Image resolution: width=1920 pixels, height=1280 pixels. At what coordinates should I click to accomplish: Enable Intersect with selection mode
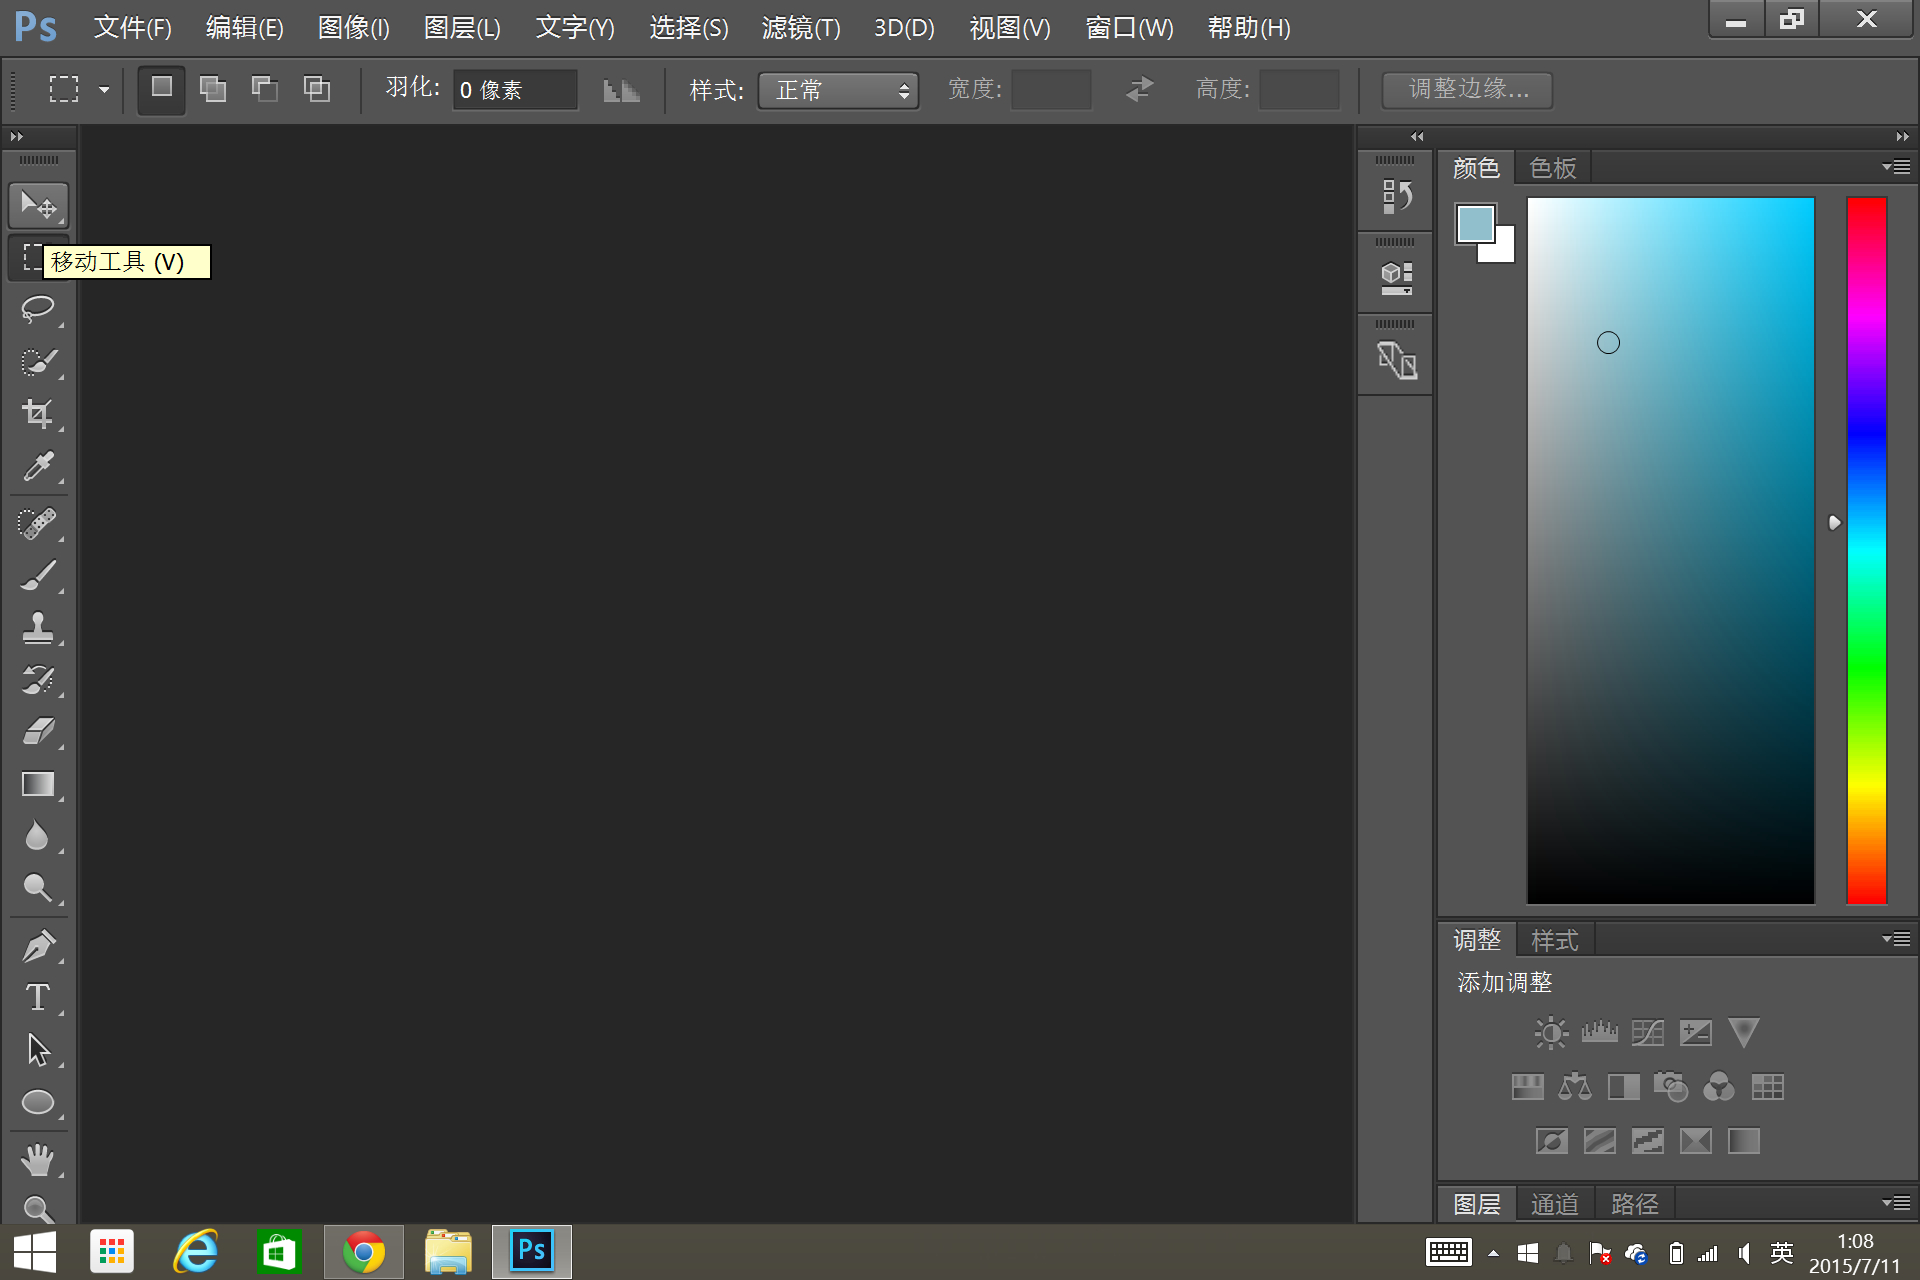pyautogui.click(x=317, y=89)
